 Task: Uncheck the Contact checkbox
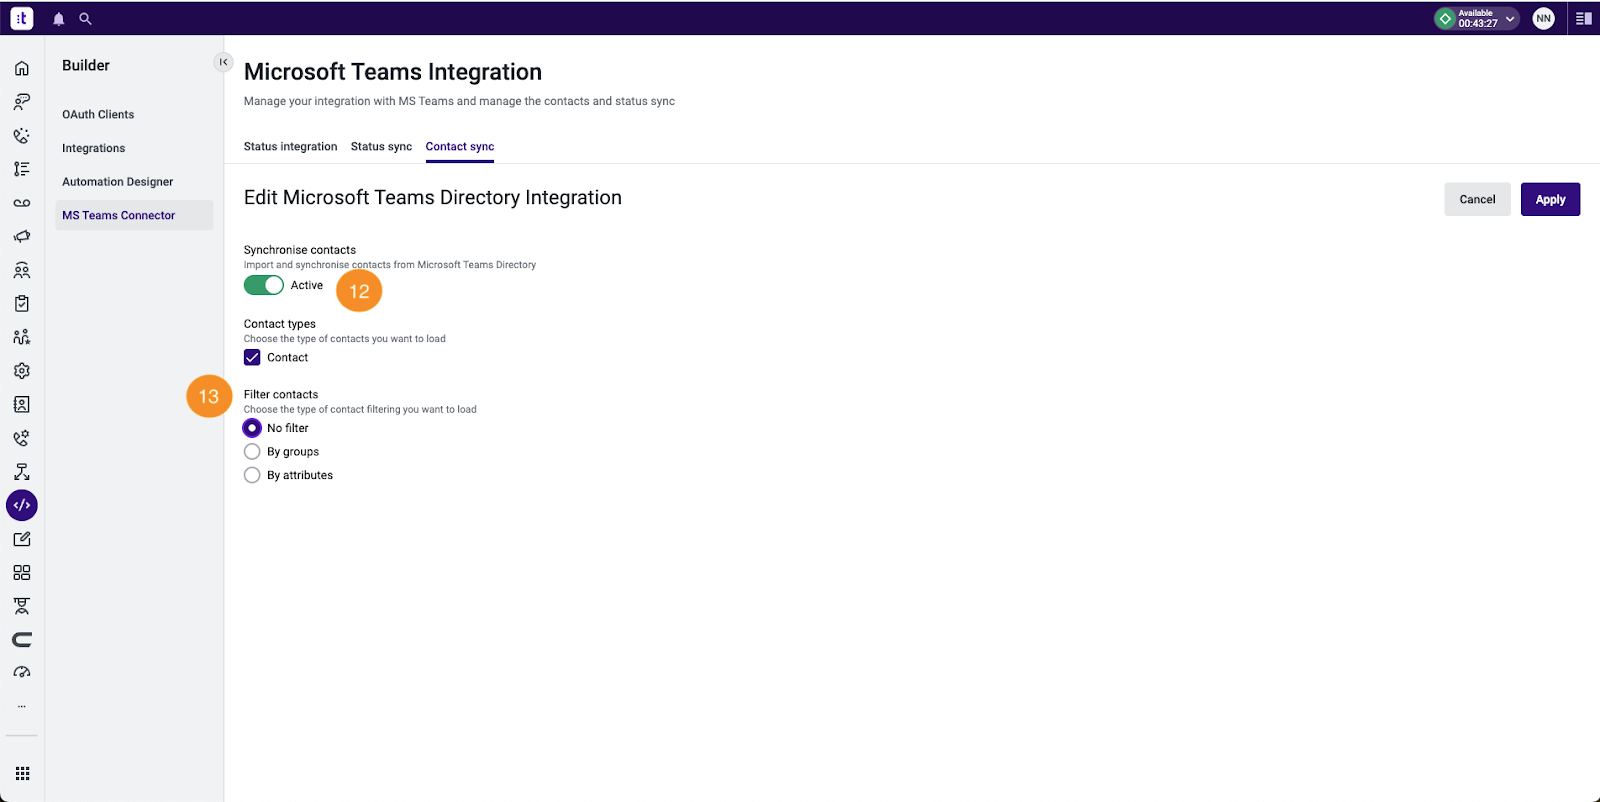pyautogui.click(x=252, y=357)
